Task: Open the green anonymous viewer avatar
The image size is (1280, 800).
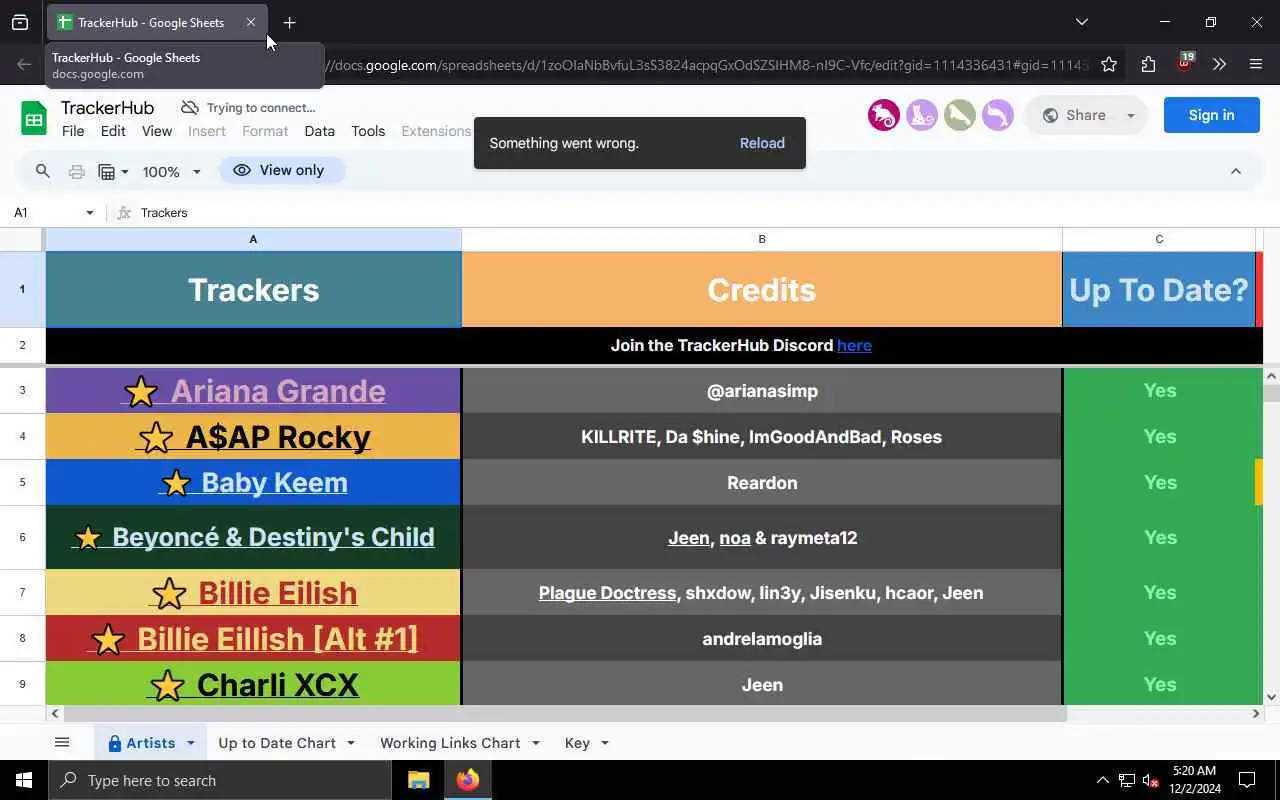Action: click(x=960, y=116)
